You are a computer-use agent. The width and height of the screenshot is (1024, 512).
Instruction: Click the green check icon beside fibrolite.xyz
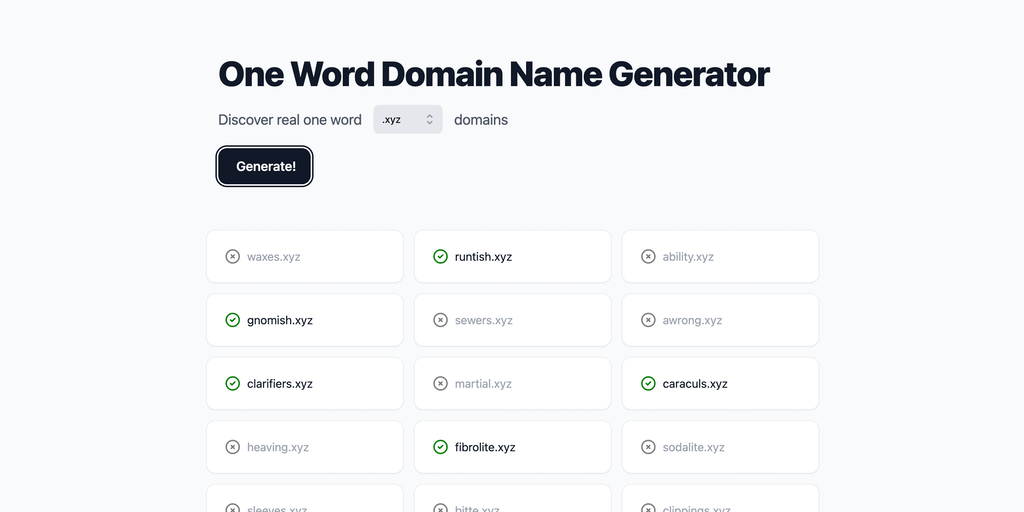tap(440, 447)
